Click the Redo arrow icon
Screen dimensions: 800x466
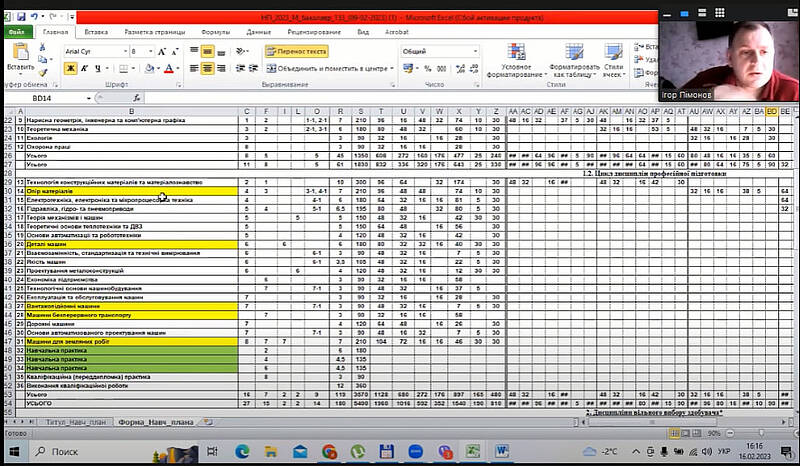click(52, 17)
